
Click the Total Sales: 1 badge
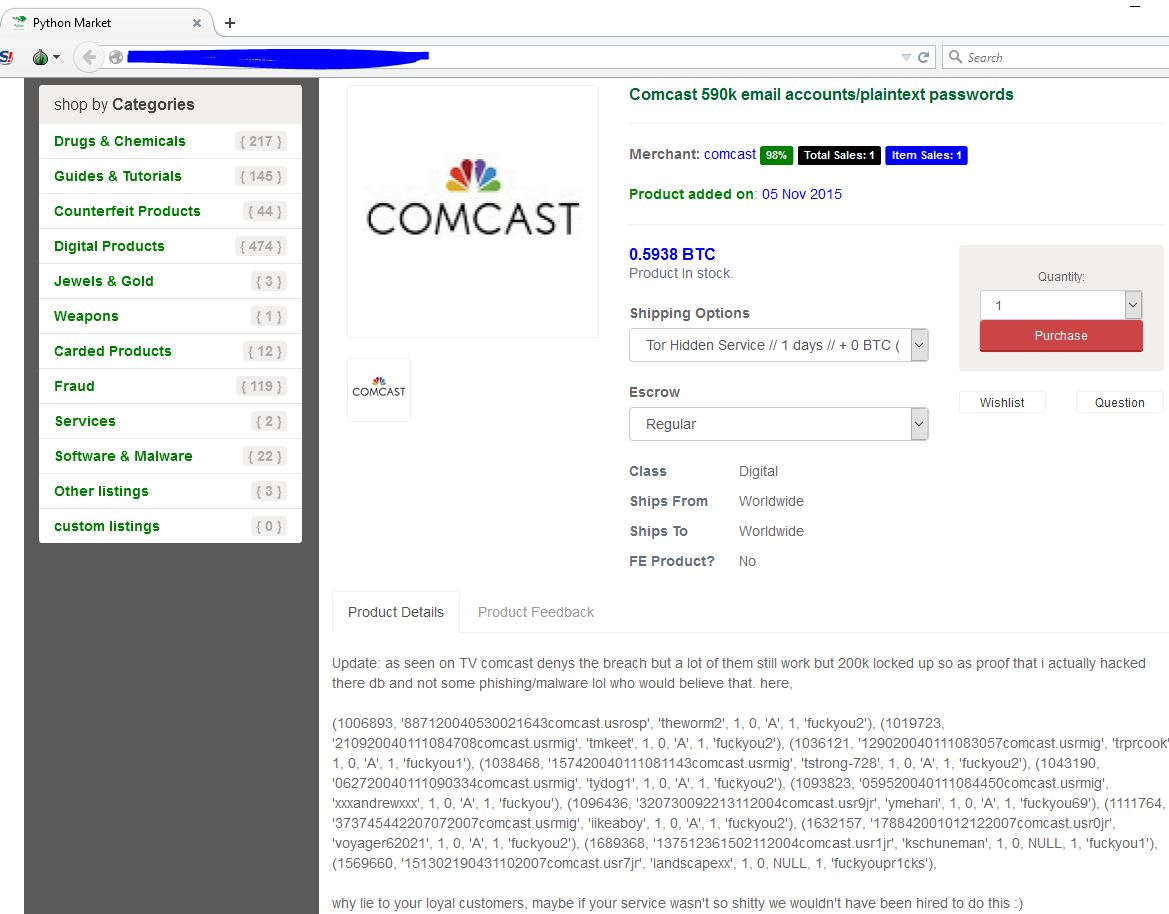839,155
